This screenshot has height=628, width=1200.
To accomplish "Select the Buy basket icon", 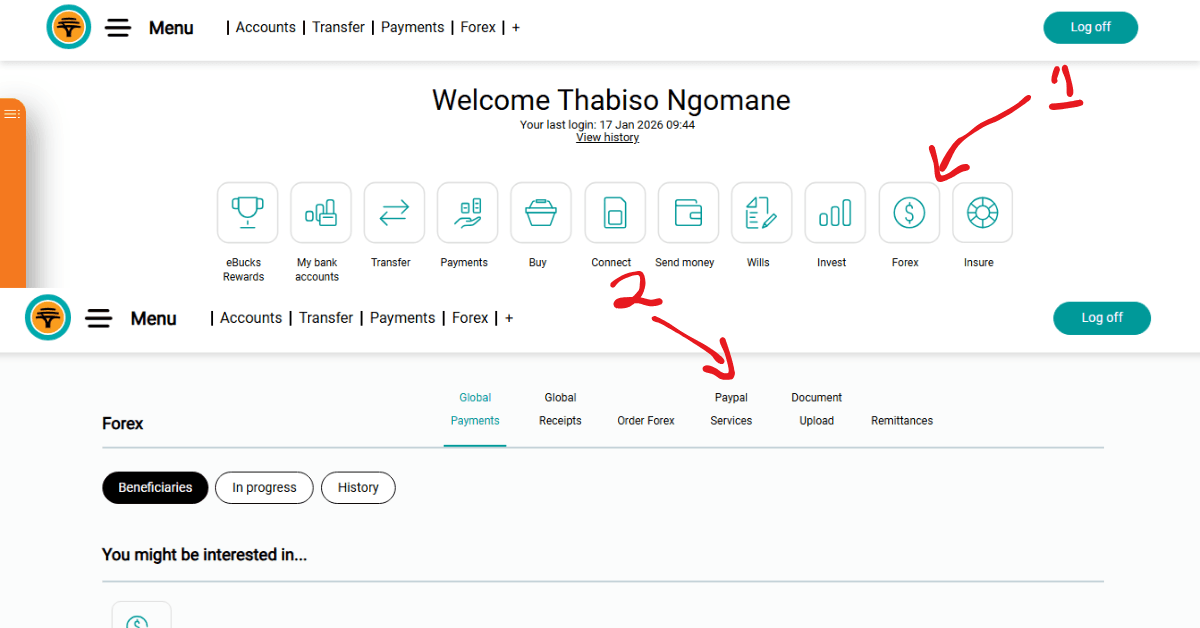I will point(541,212).
